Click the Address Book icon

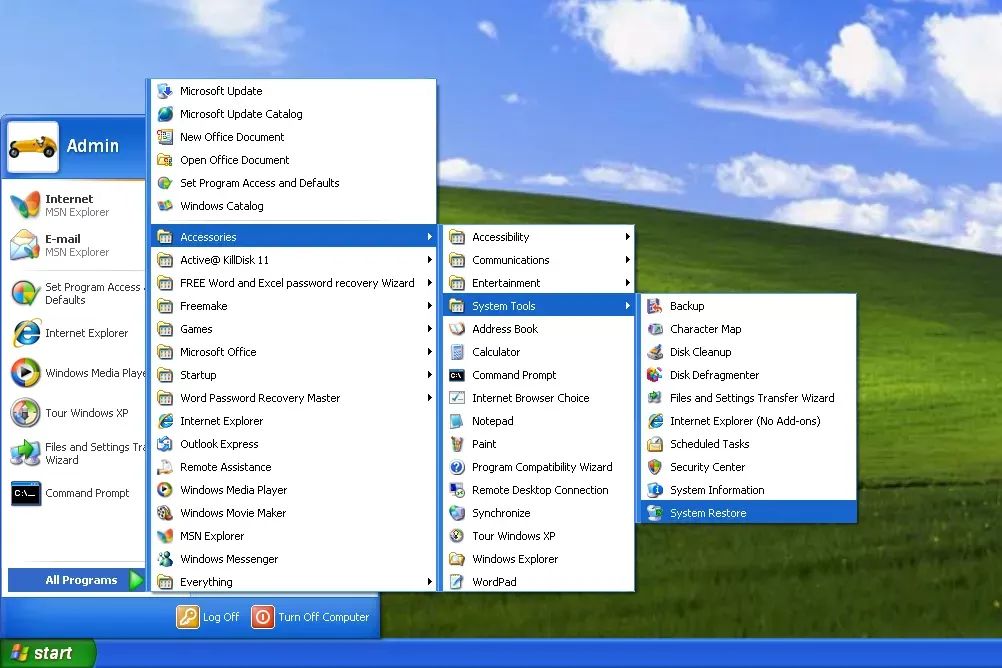pyautogui.click(x=457, y=329)
